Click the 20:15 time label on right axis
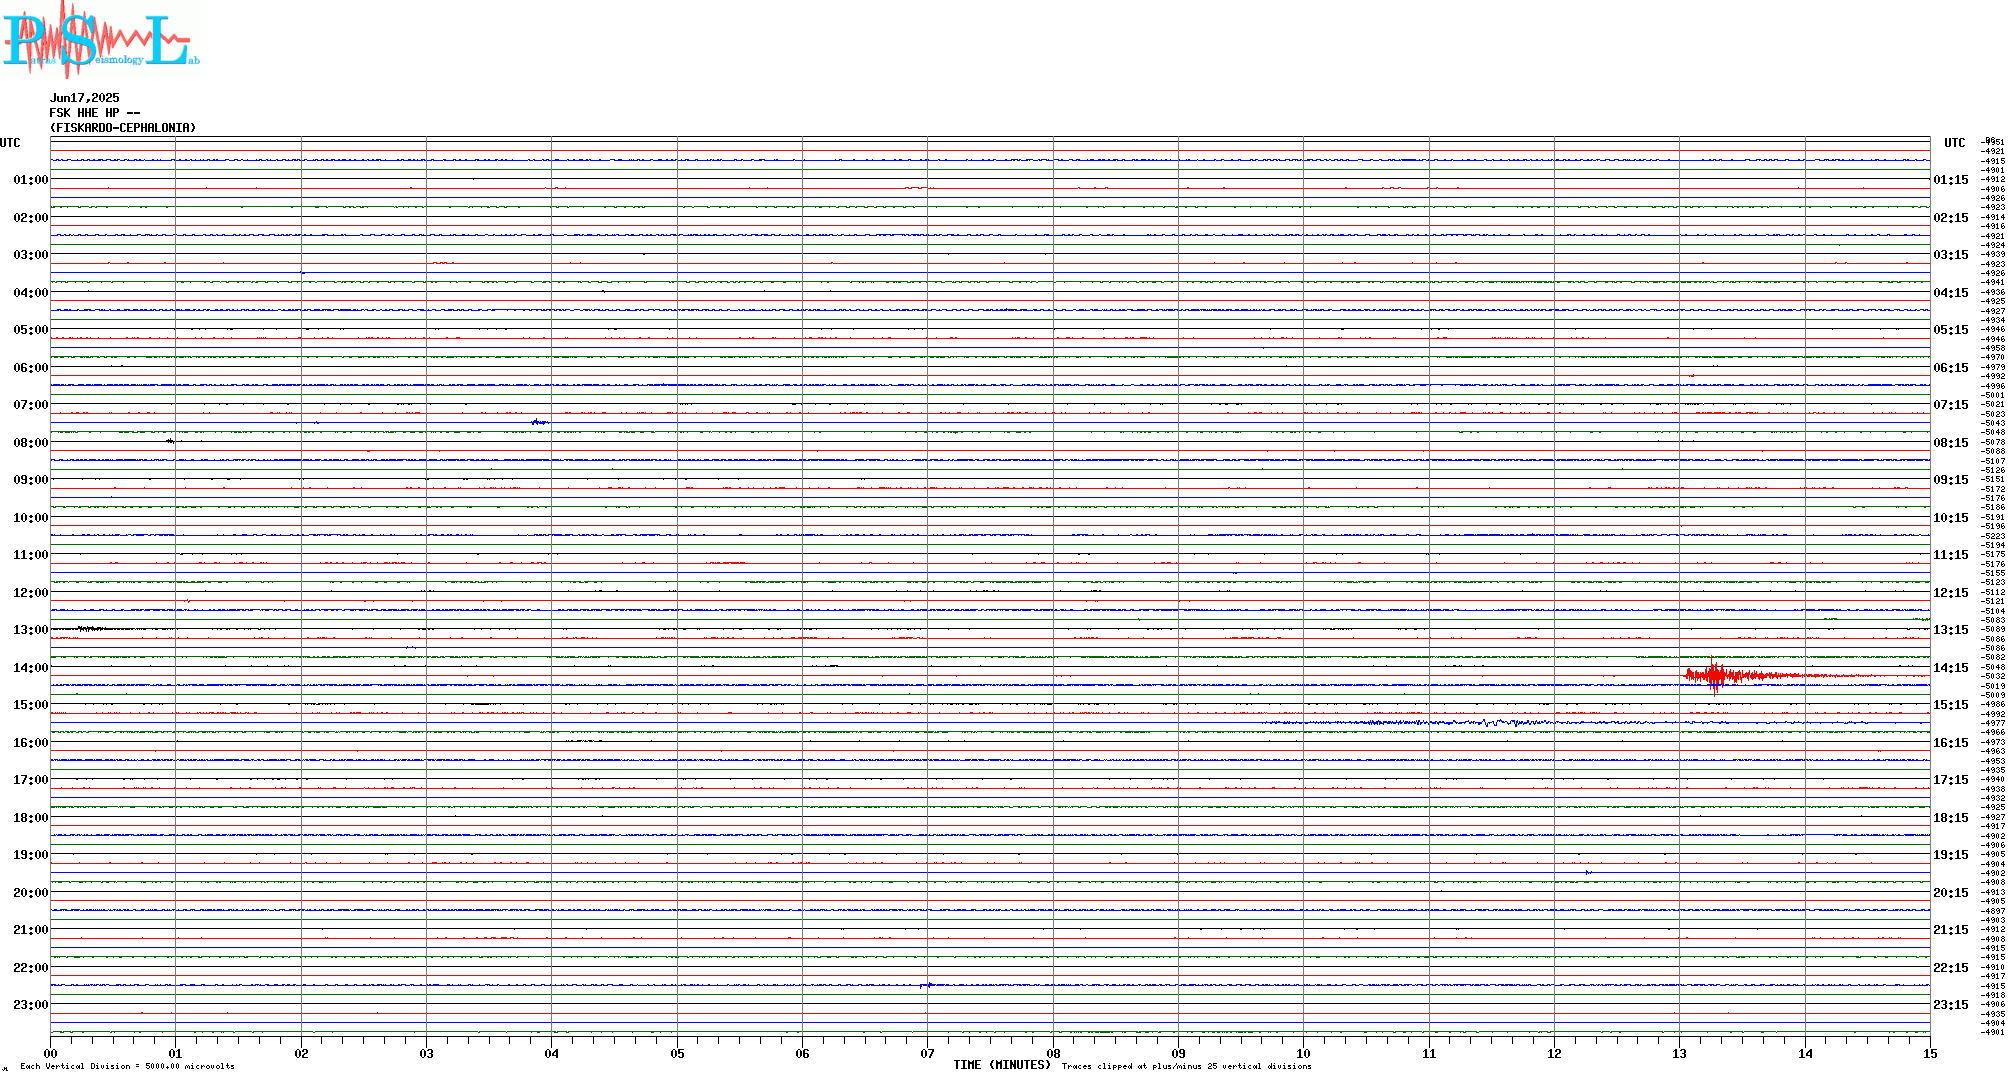2010x1080 pixels. click(x=1951, y=893)
